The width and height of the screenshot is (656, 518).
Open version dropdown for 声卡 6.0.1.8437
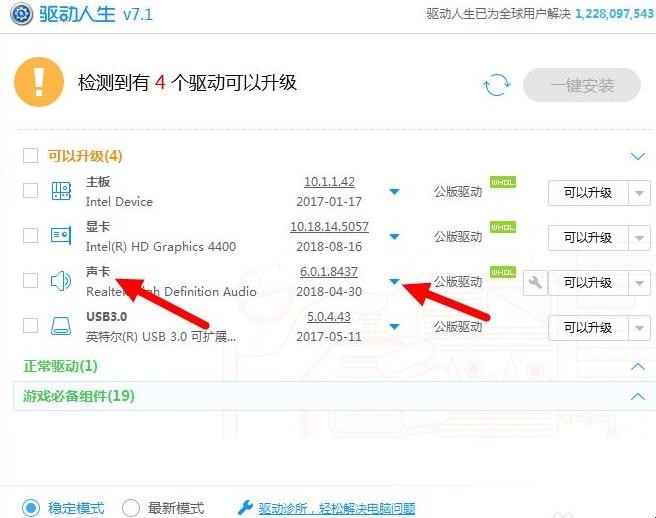point(394,281)
